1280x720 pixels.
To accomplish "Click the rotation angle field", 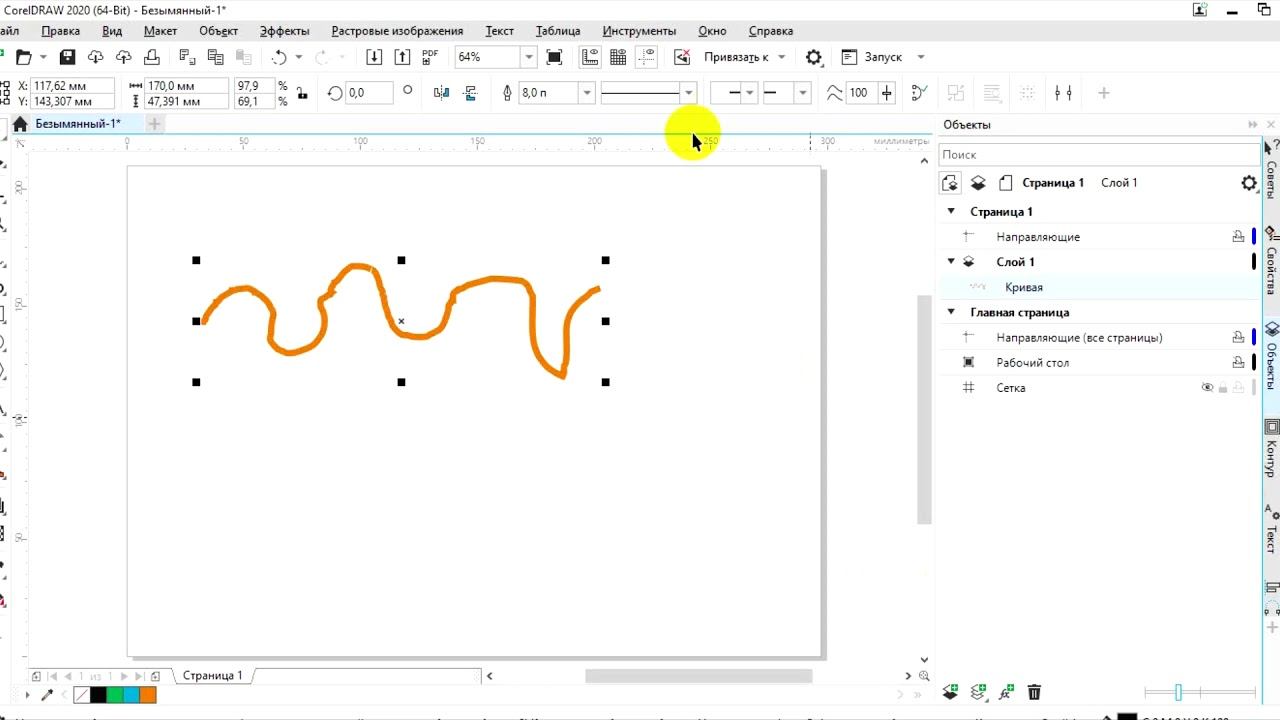I will click(368, 93).
